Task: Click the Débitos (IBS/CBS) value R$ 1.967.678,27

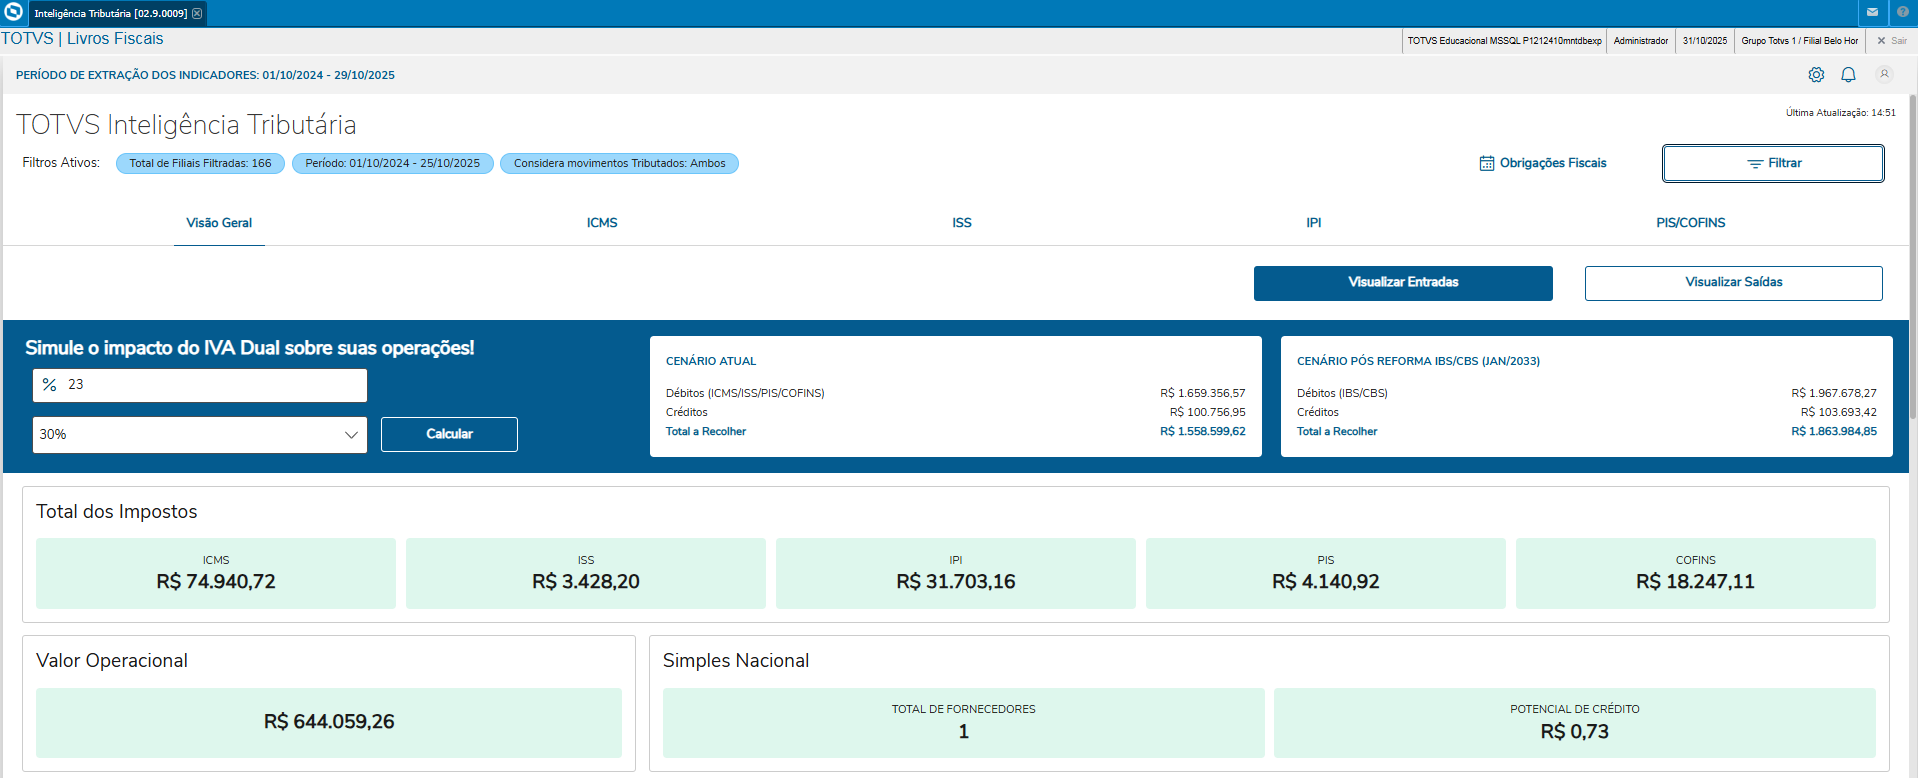Action: click(1834, 393)
